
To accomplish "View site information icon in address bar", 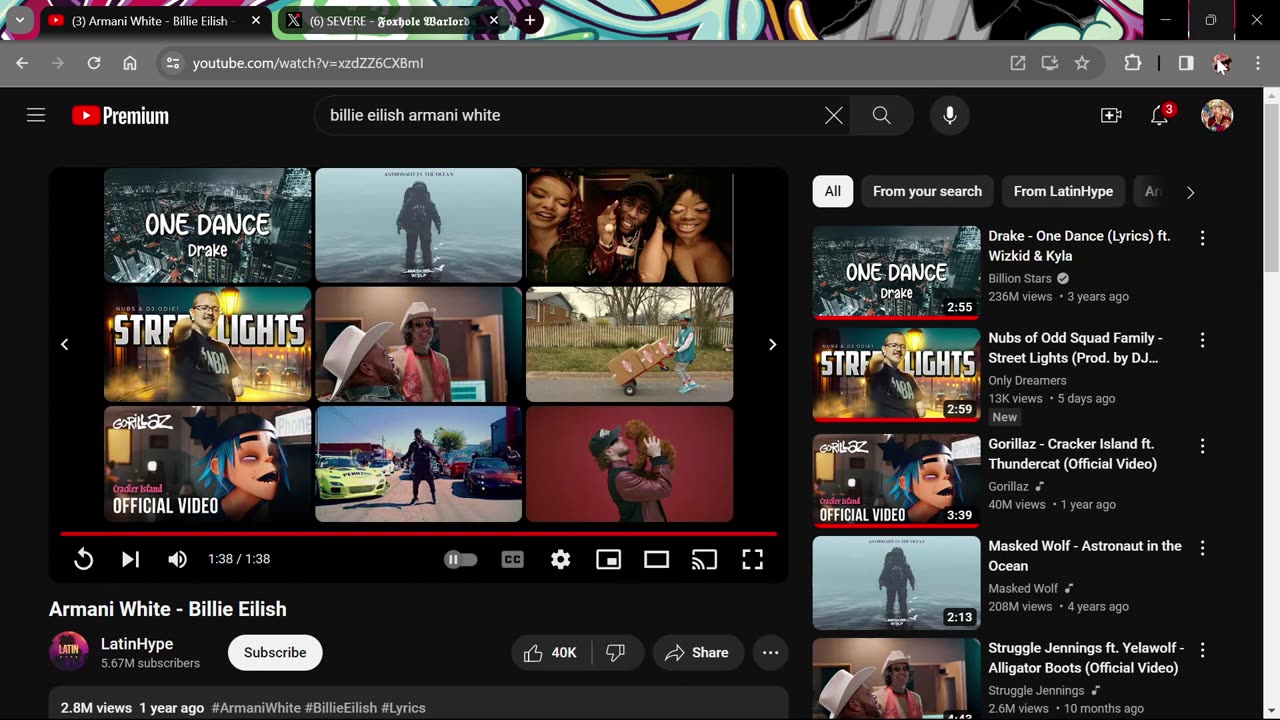I will pyautogui.click(x=173, y=63).
